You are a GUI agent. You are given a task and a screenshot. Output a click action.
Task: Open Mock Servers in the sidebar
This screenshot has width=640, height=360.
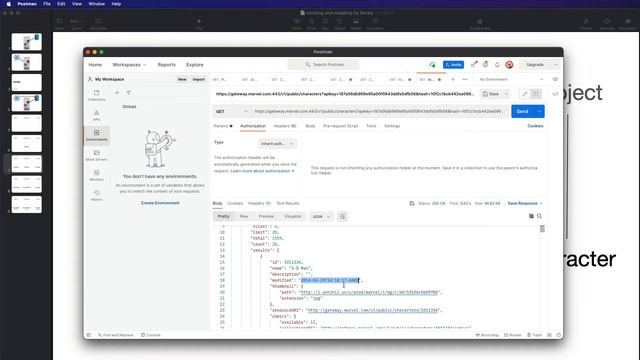[97, 155]
